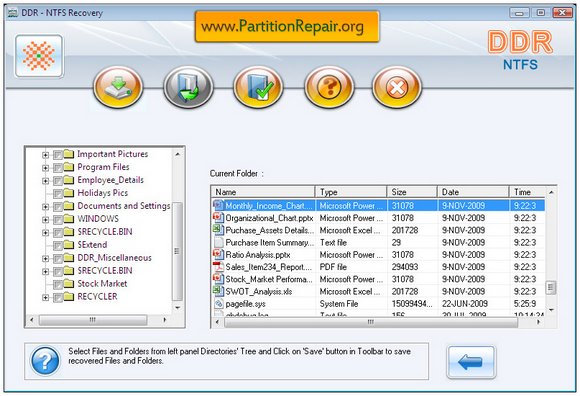This screenshot has width=580, height=396.
Task: Click the folder tree horizontal scrollbar thumb
Action: pyautogui.click(x=93, y=319)
